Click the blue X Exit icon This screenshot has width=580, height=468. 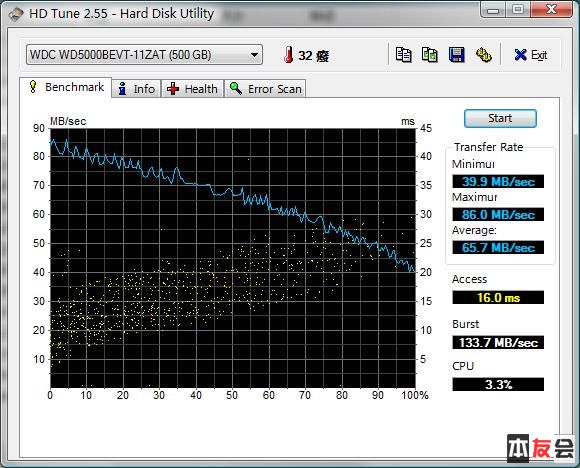(x=520, y=55)
